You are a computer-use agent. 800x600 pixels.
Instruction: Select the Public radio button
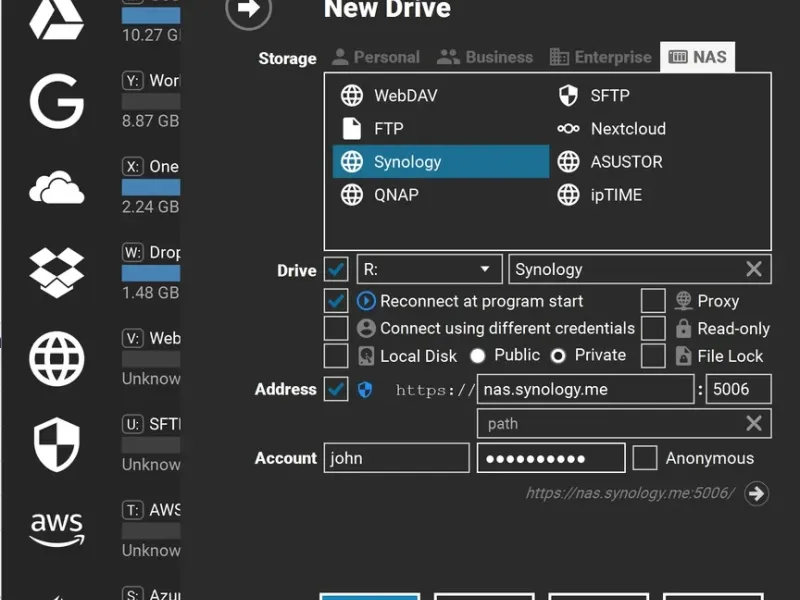(478, 356)
